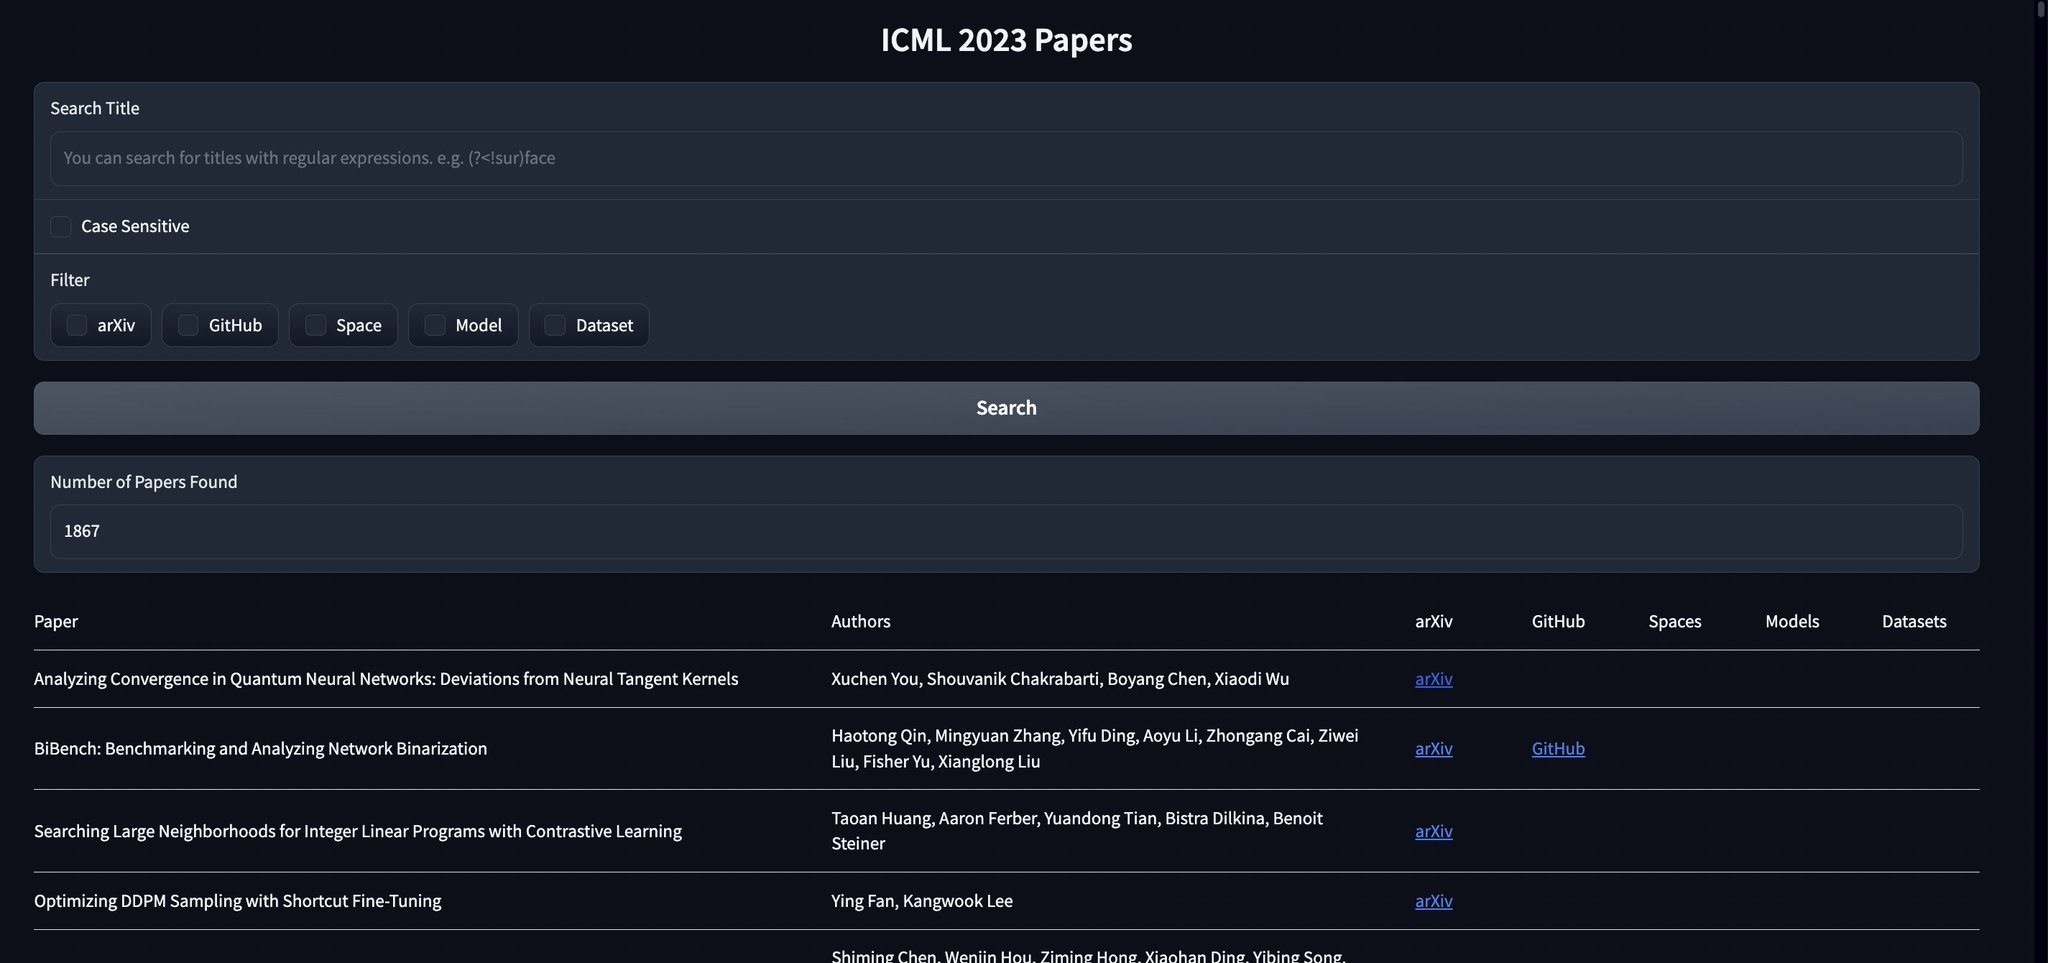Select 'Searching Large Neighborhoods for Integer Linear Programs' title
Image resolution: width=2048 pixels, height=963 pixels.
pos(358,831)
